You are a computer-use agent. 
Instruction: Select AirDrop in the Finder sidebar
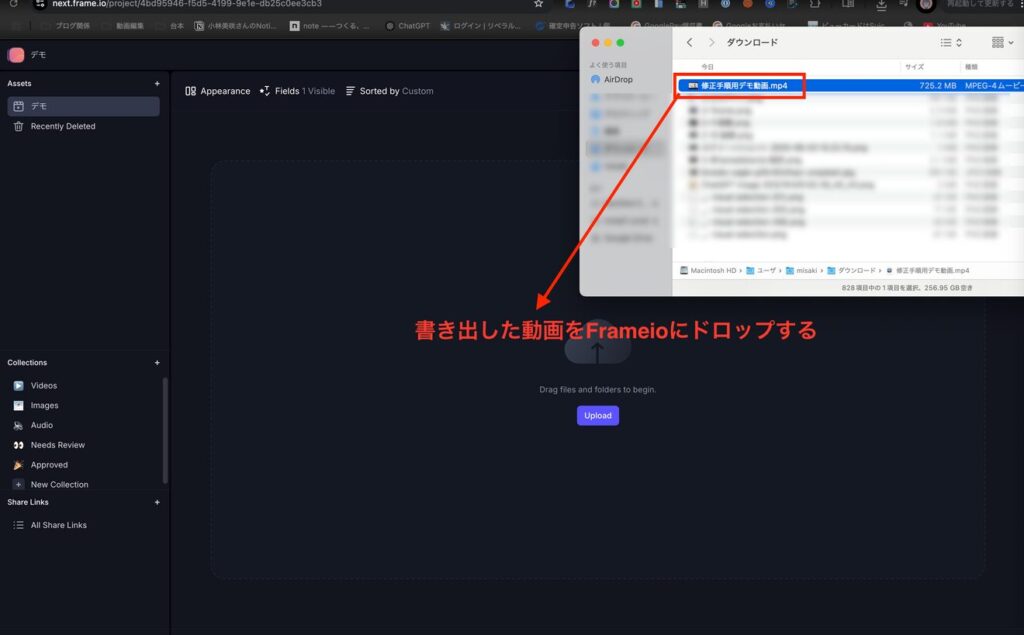point(612,79)
